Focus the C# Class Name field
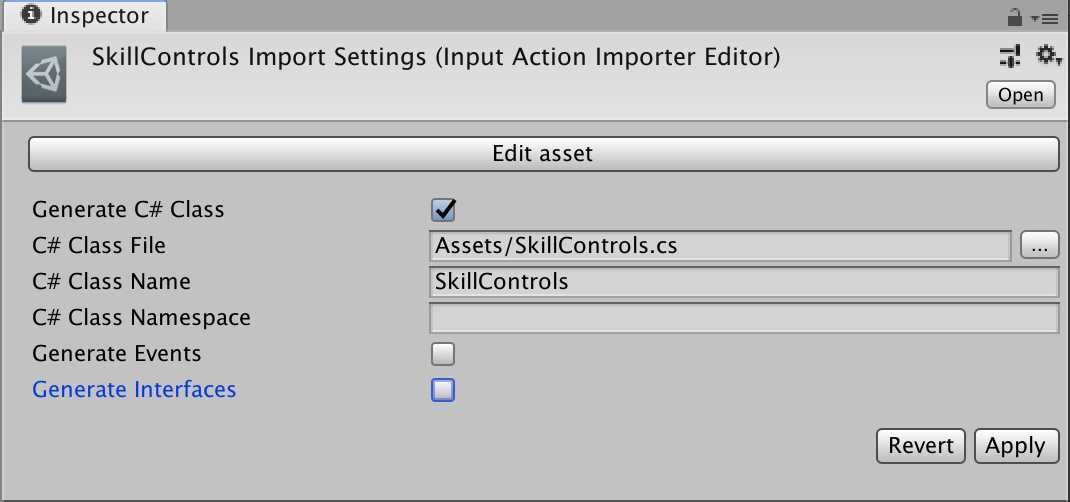Image resolution: width=1070 pixels, height=502 pixels. pos(744,282)
